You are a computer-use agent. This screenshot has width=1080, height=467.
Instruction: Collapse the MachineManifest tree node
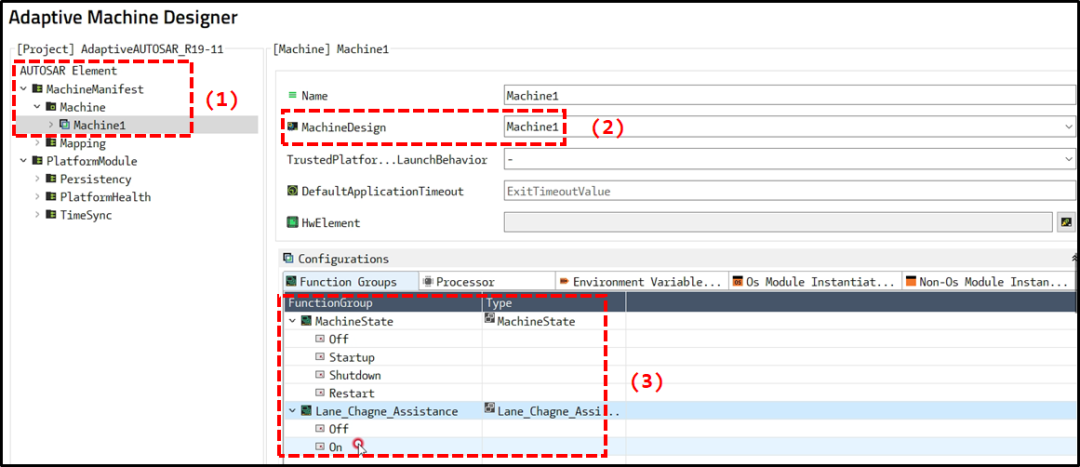(24, 89)
